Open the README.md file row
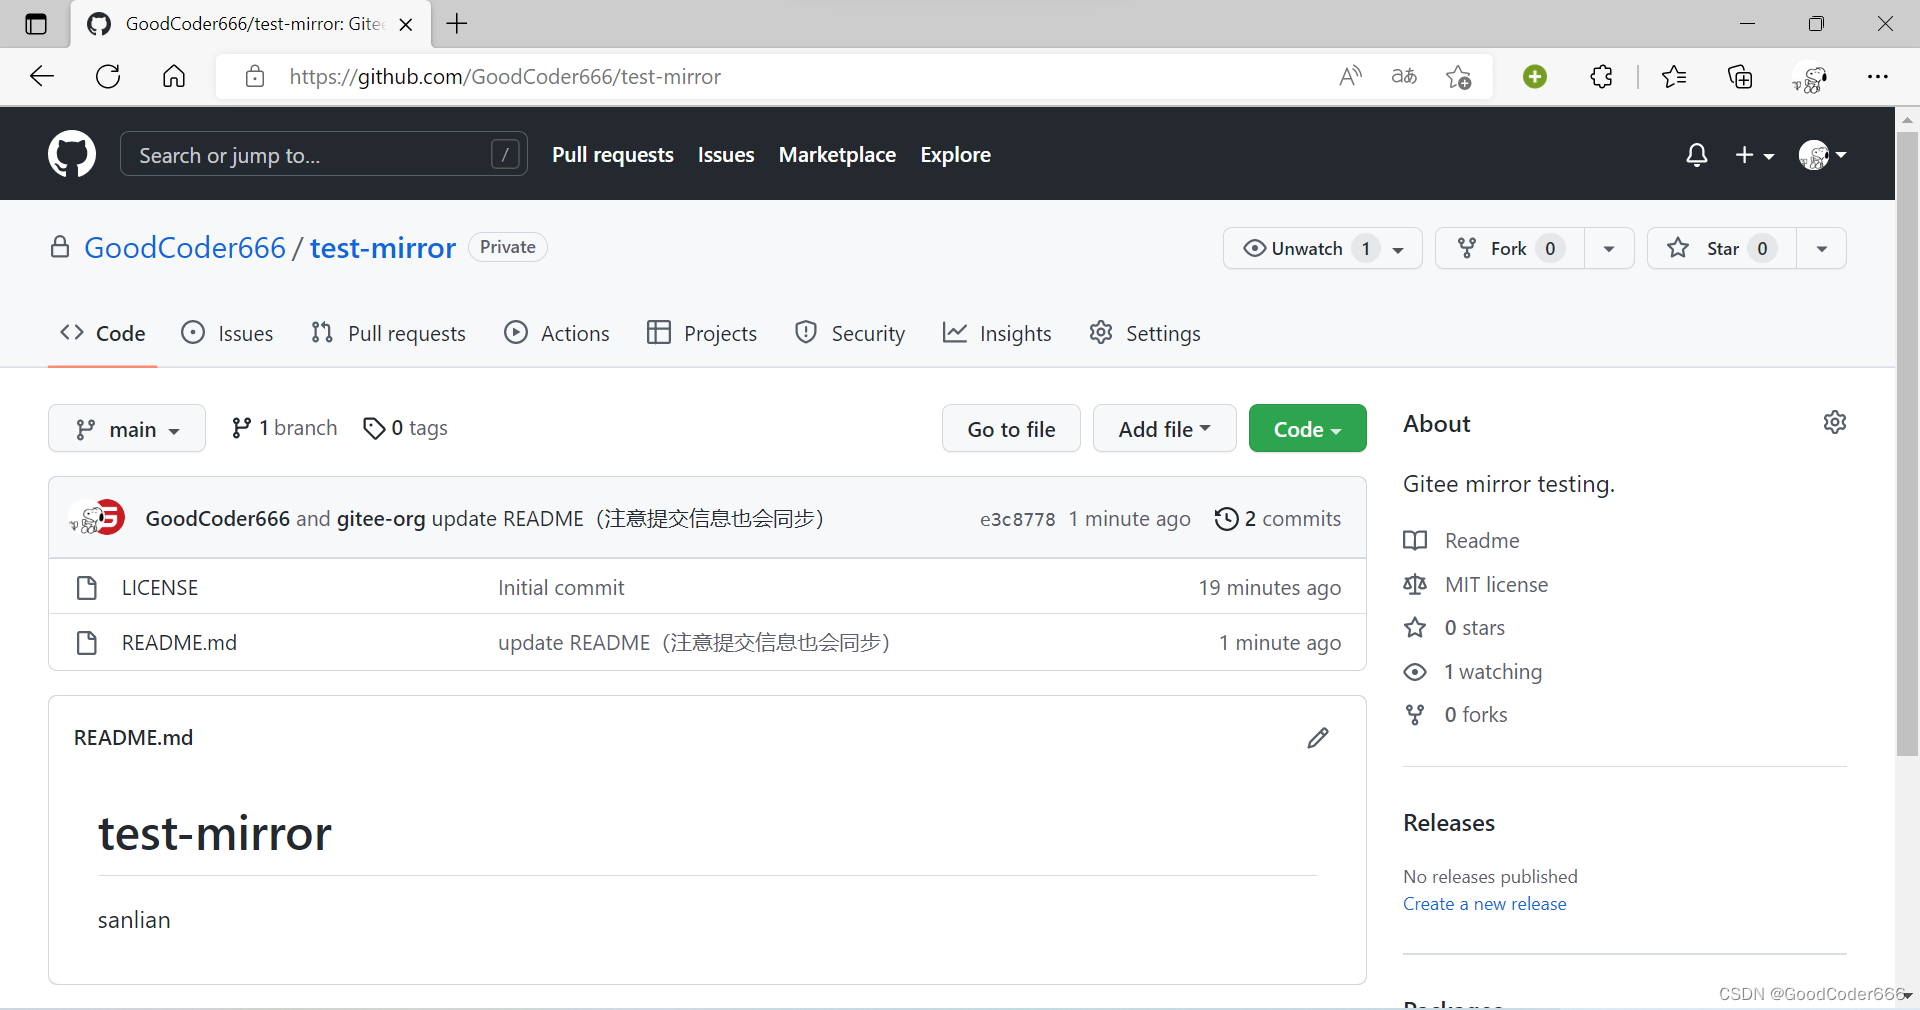This screenshot has width=1920, height=1010. 707,643
